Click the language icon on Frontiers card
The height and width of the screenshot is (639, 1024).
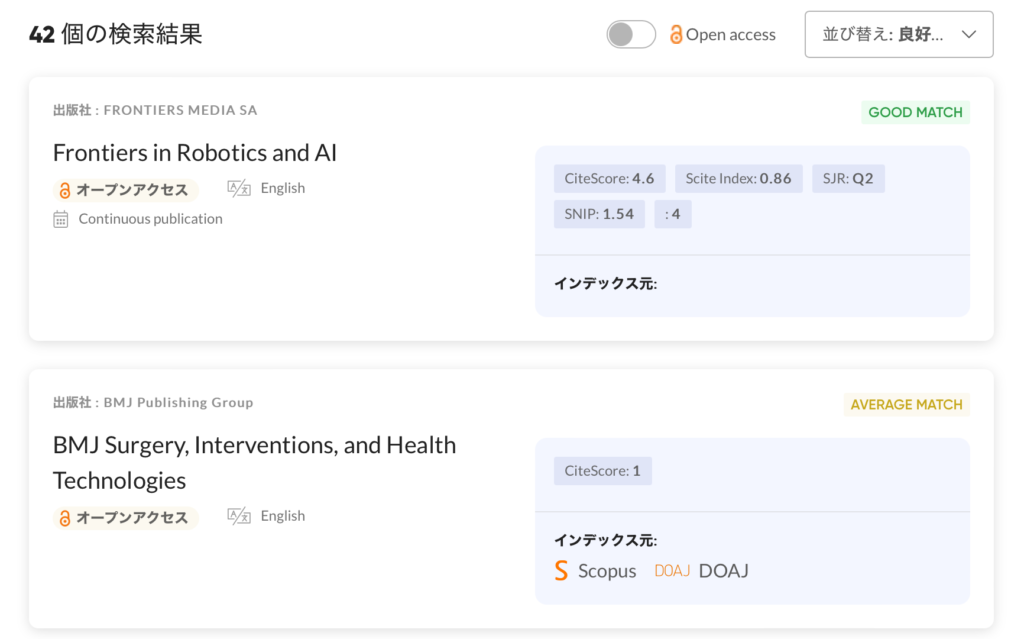pos(239,188)
